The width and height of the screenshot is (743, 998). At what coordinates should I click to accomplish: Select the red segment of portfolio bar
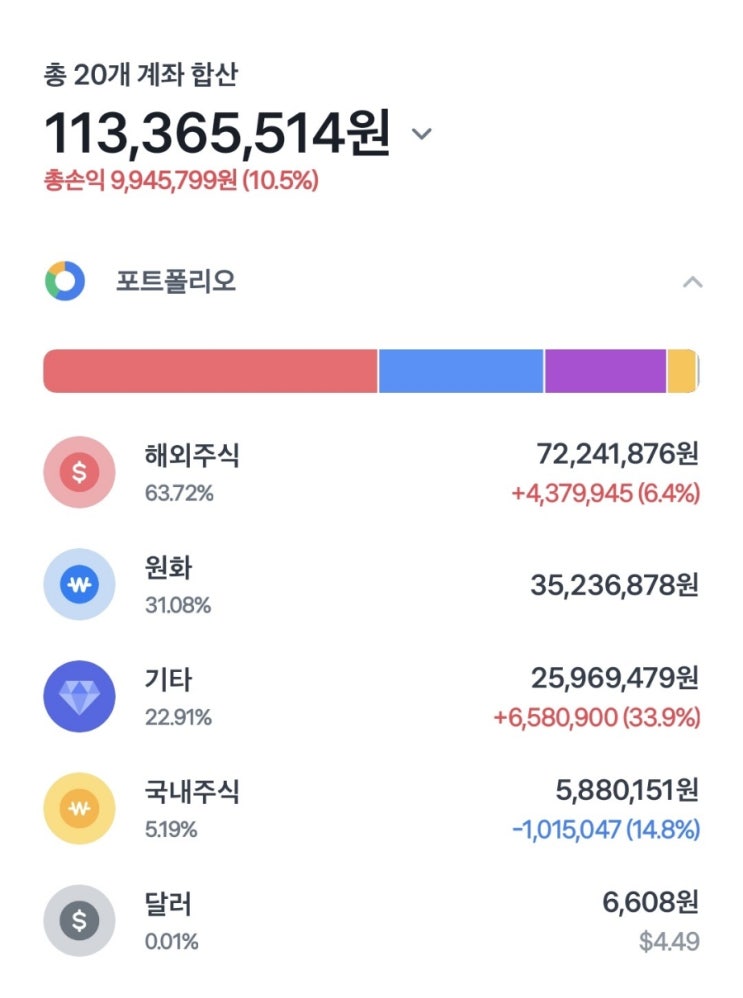pyautogui.click(x=210, y=371)
